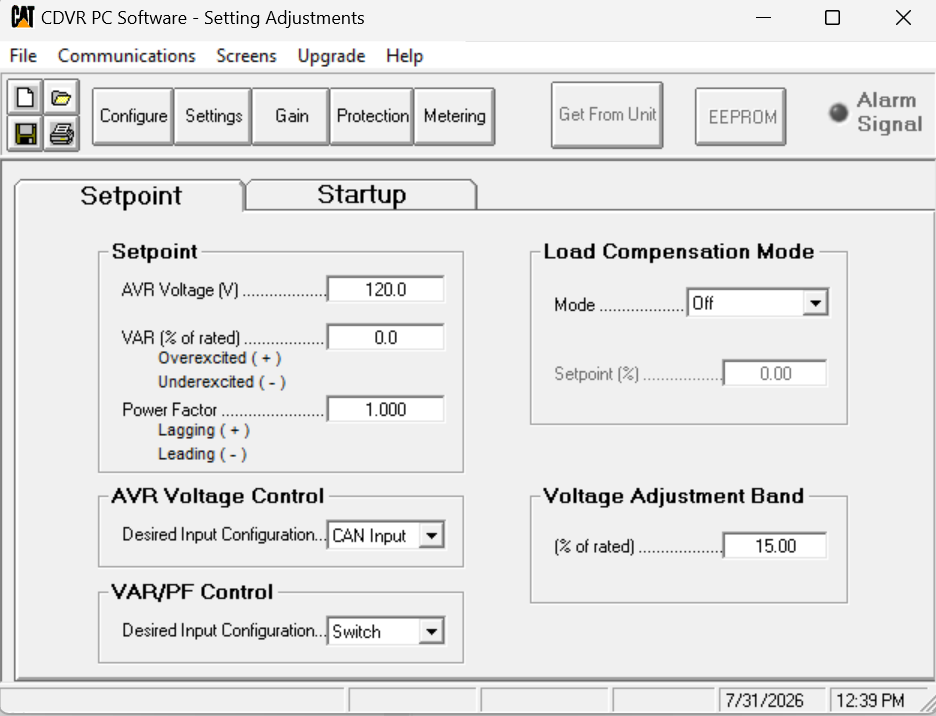Click the New file icon
The height and width of the screenshot is (716, 936).
click(25, 97)
